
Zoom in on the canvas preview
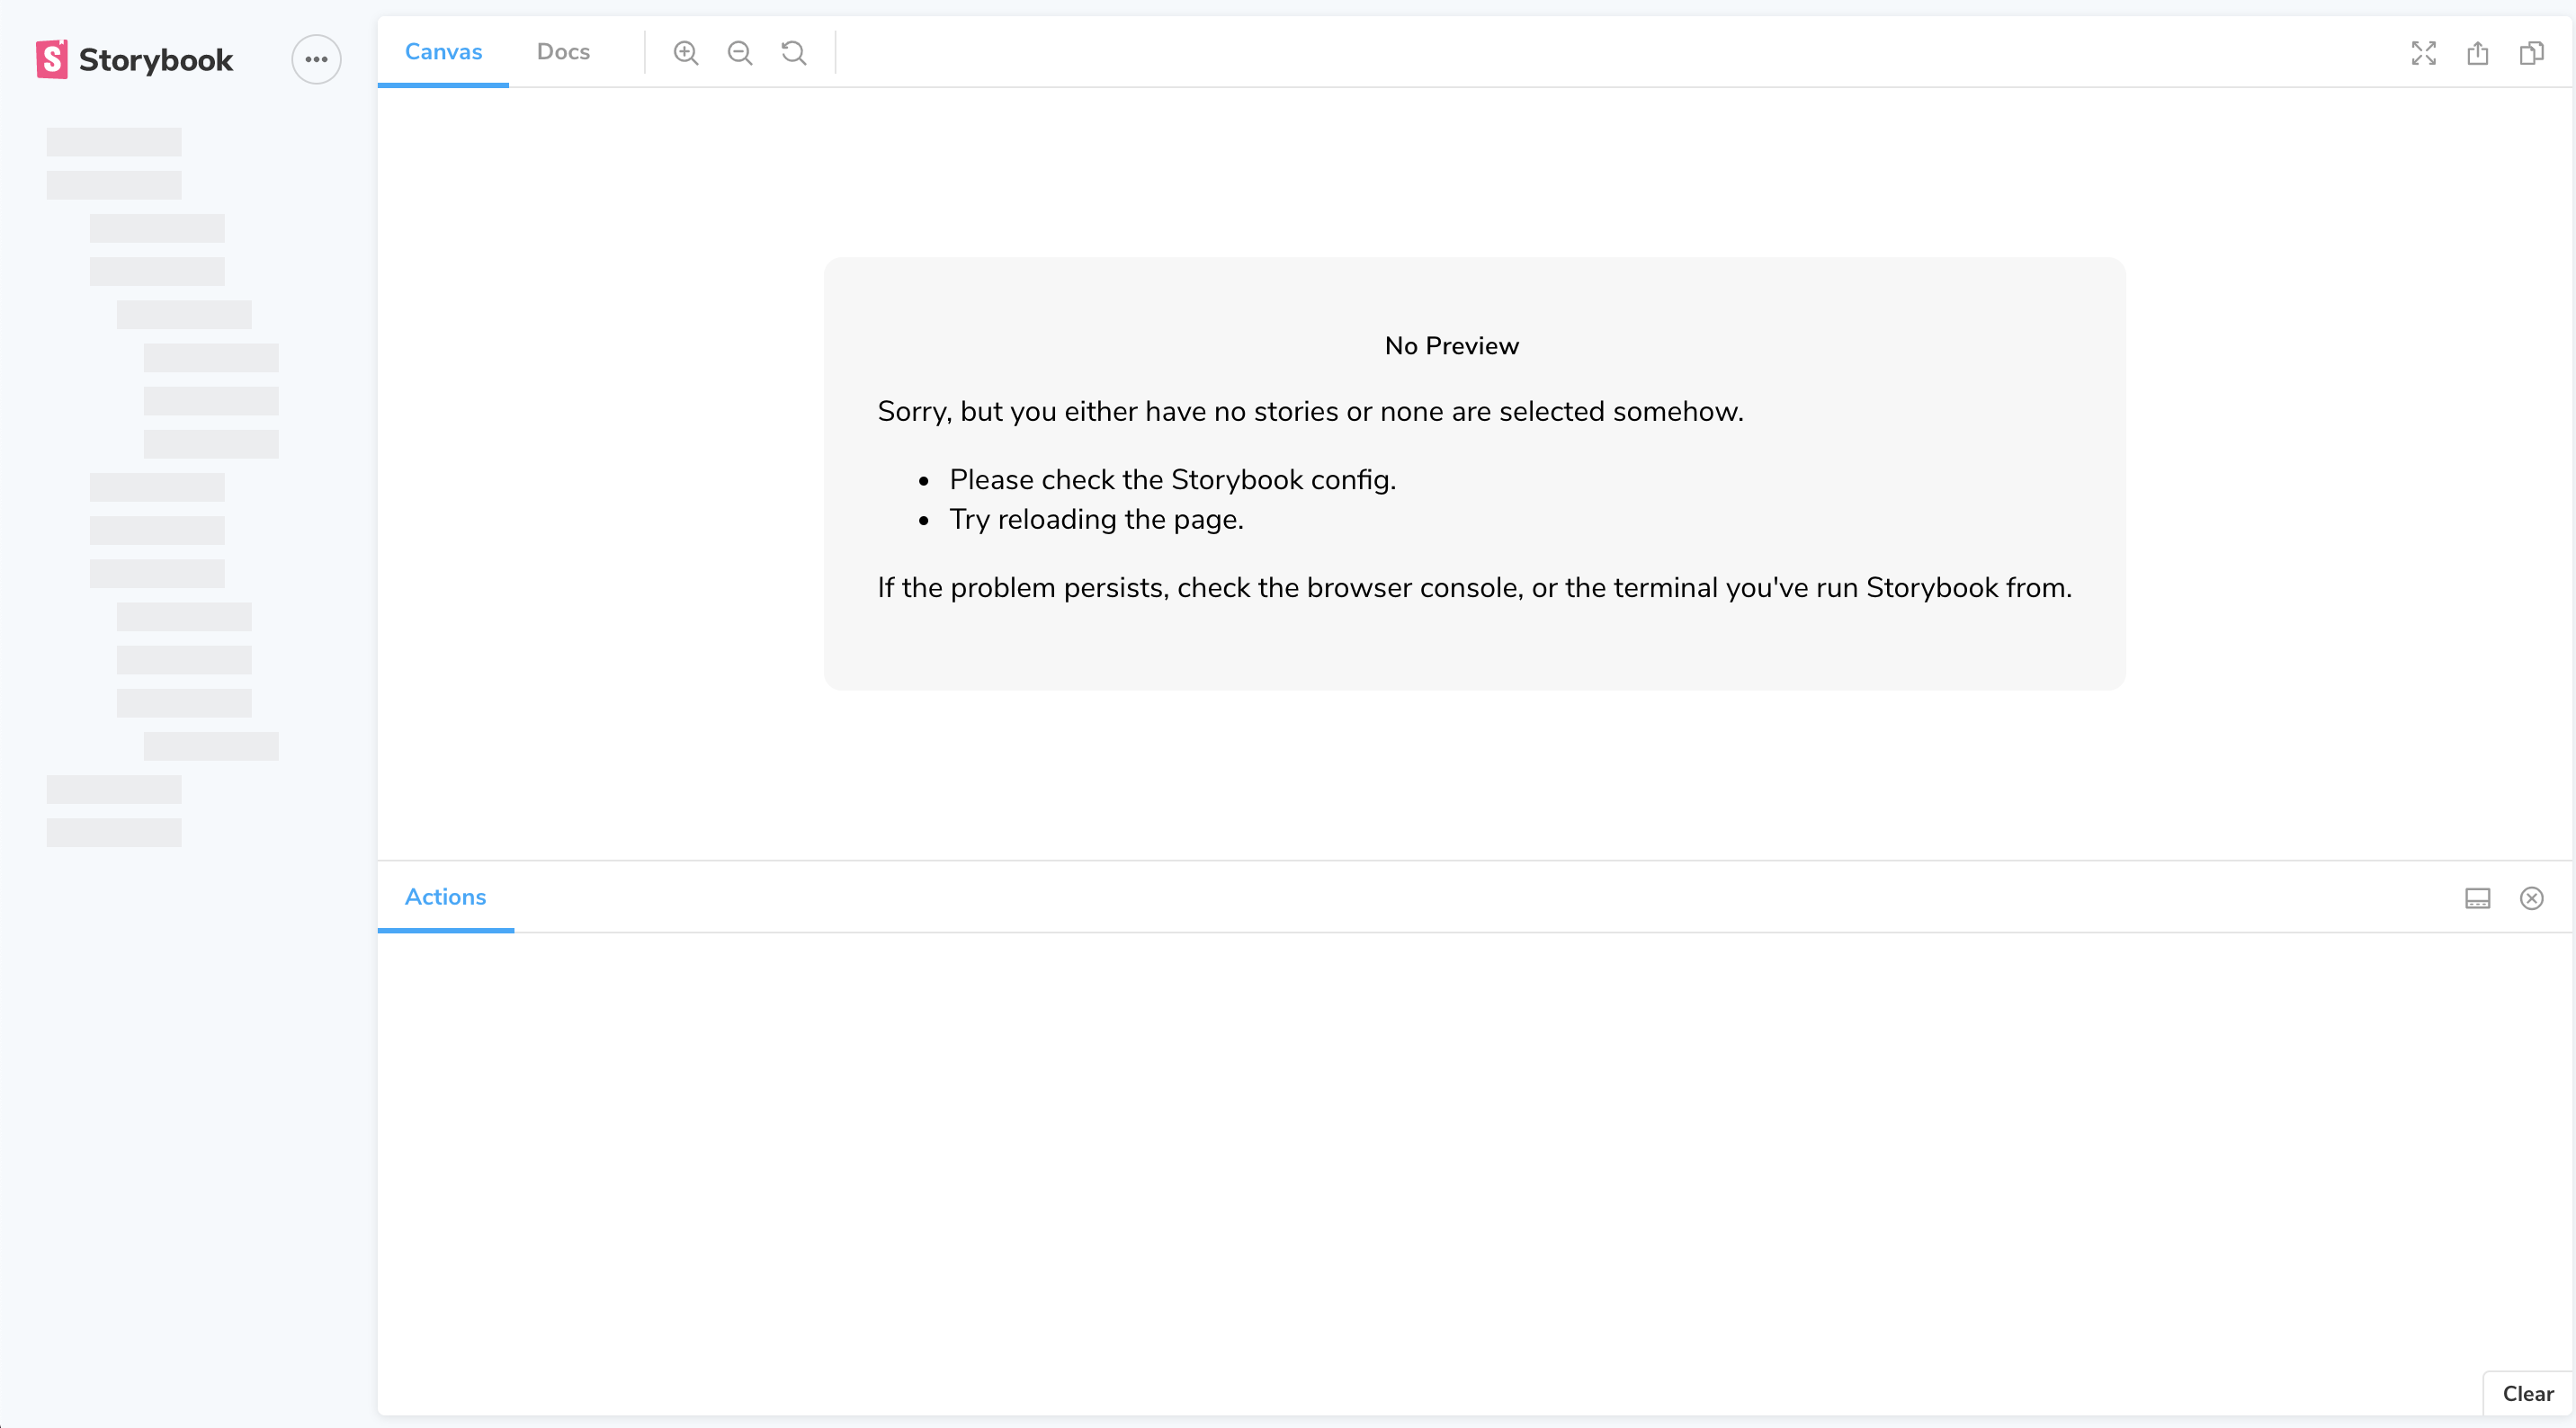click(x=687, y=52)
